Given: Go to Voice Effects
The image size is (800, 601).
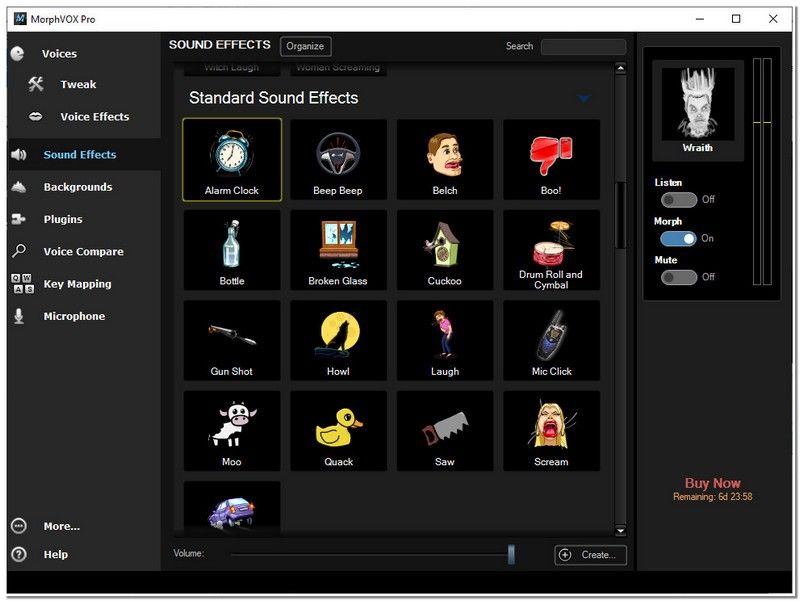Looking at the screenshot, I should point(94,116).
